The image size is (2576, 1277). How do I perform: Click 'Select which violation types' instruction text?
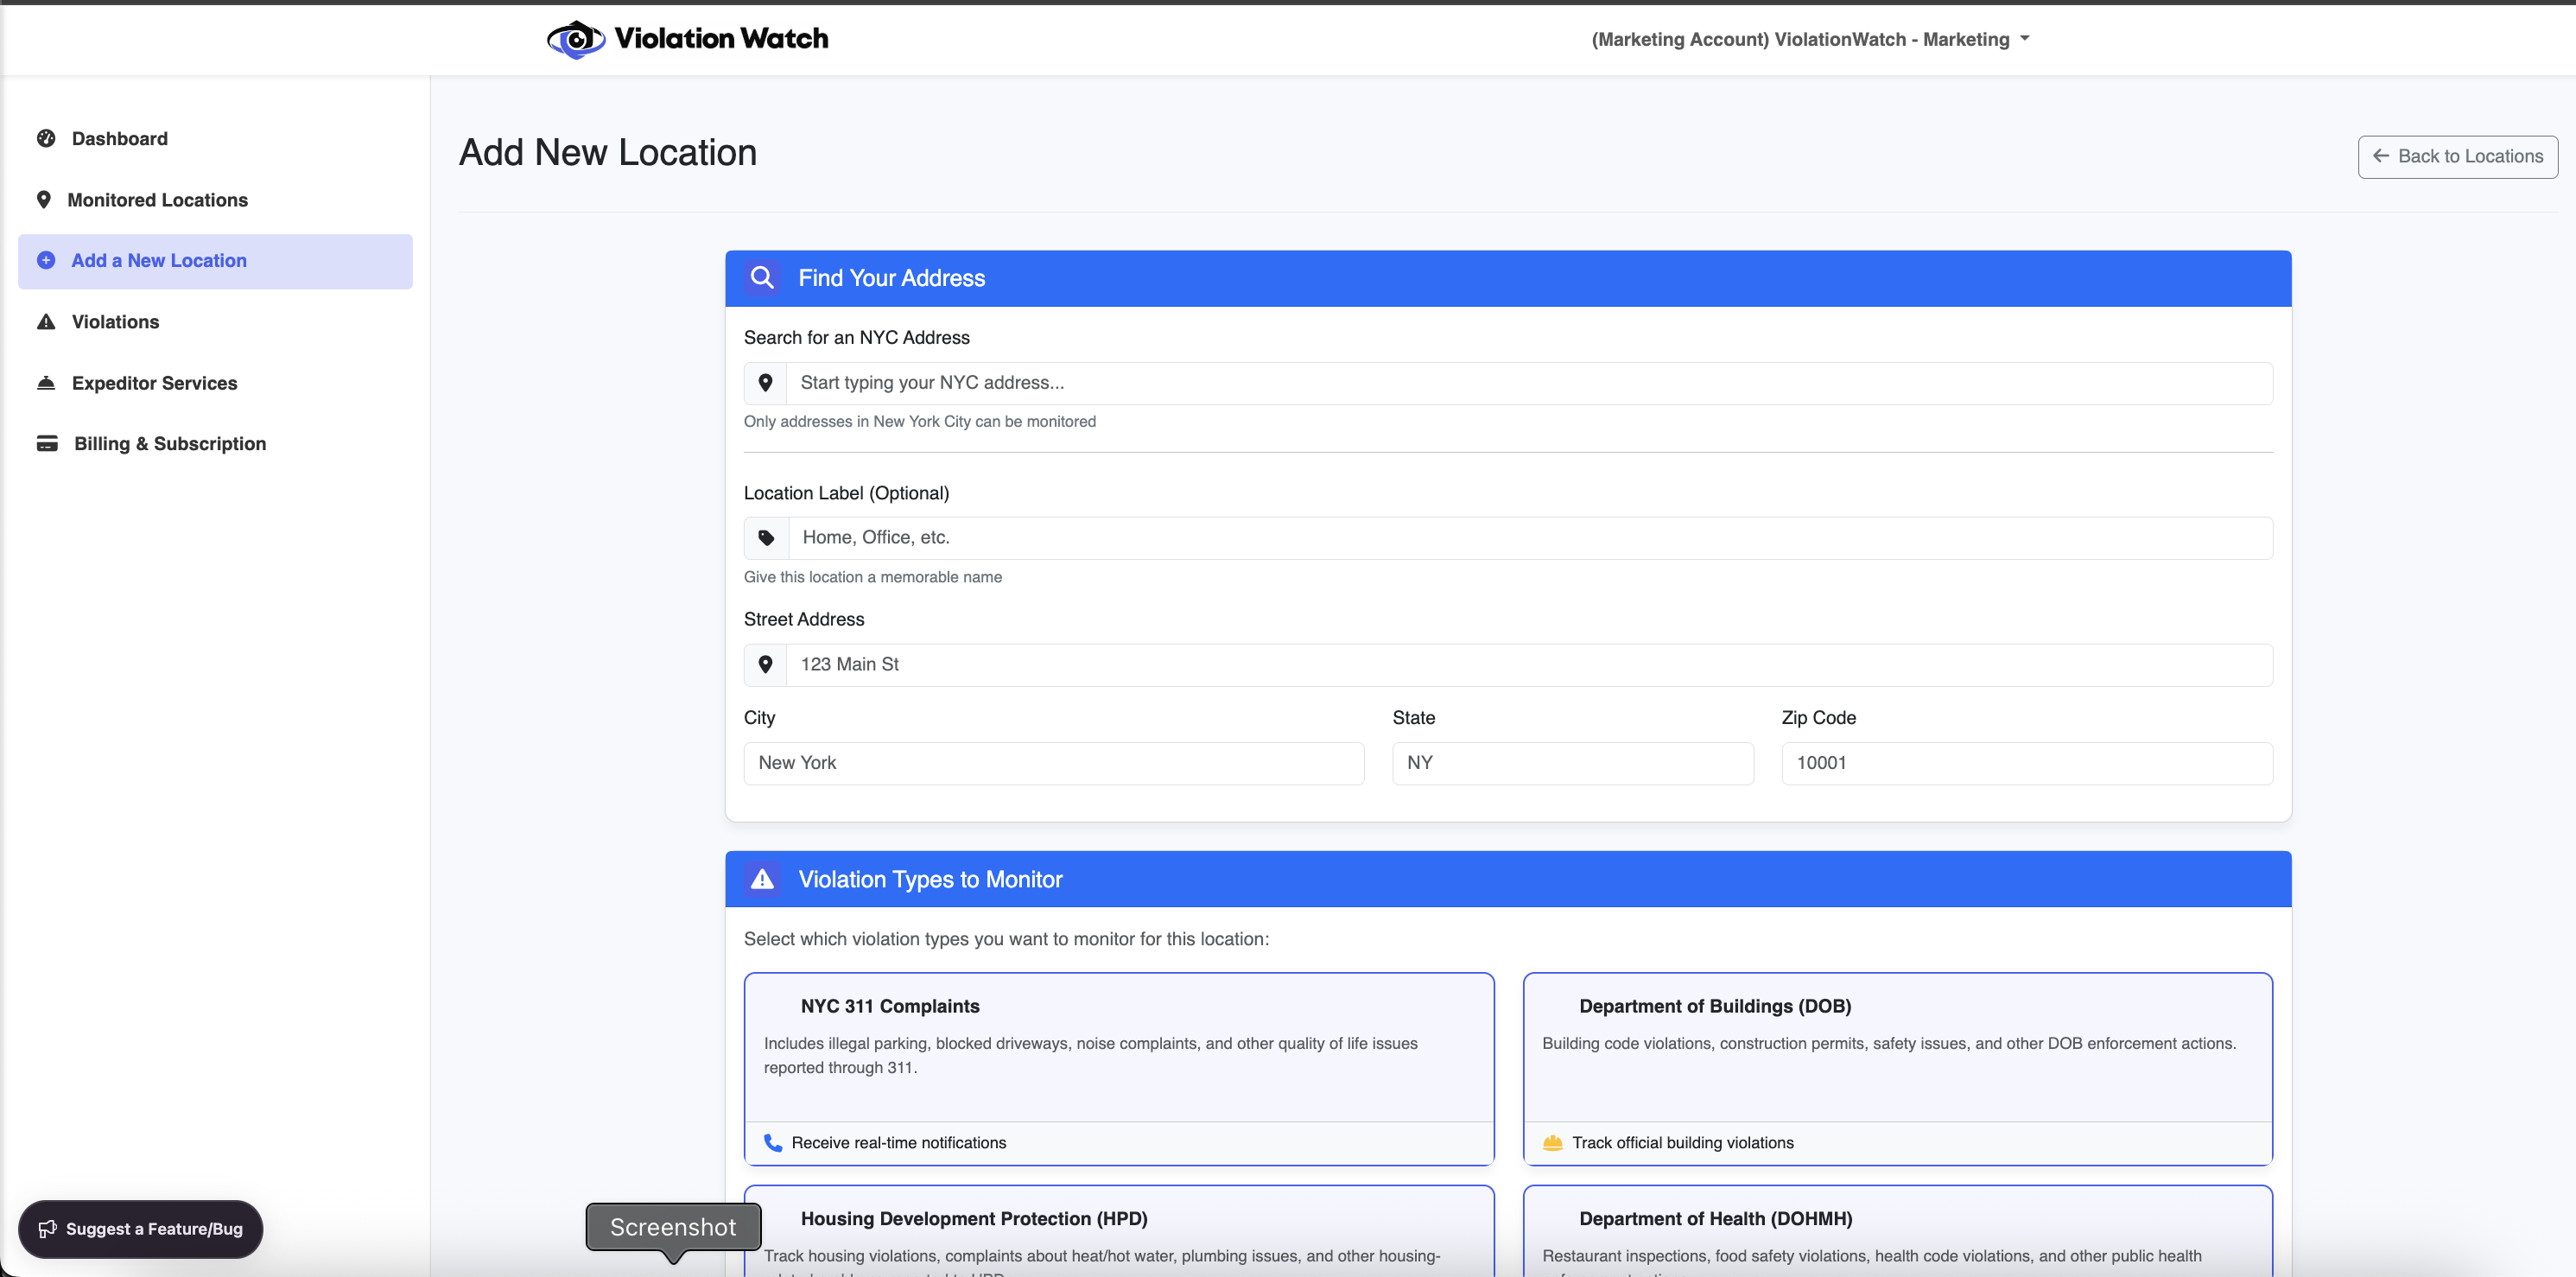tap(1006, 939)
